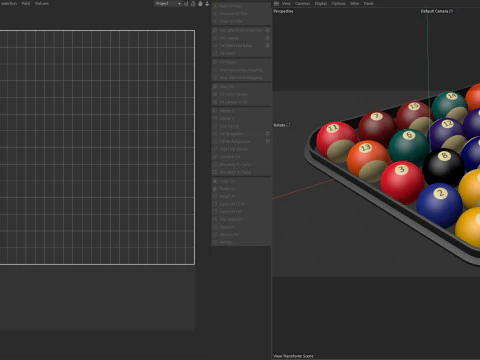This screenshot has height=360, width=480.
Task: Open the Selection menu in UV editor
Action: 8,3
